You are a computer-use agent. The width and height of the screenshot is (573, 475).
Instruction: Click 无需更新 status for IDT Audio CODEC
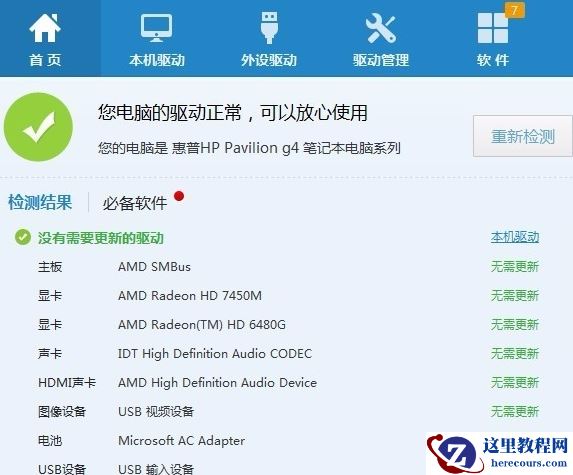tap(515, 353)
